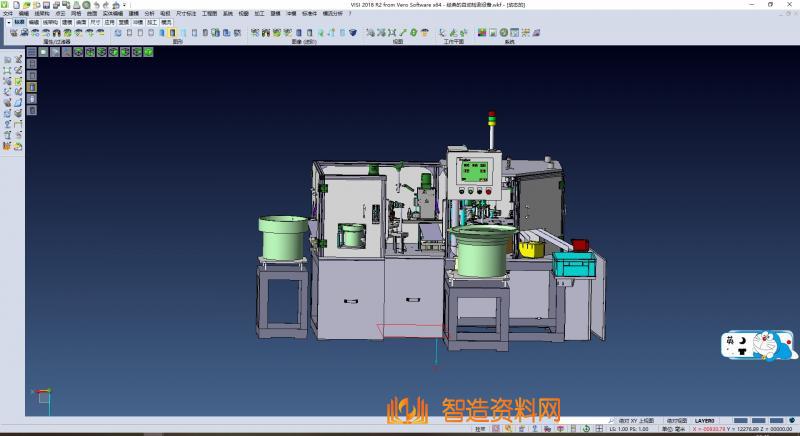Open the 文件 menu
The height and width of the screenshot is (436, 800).
click(8, 13)
